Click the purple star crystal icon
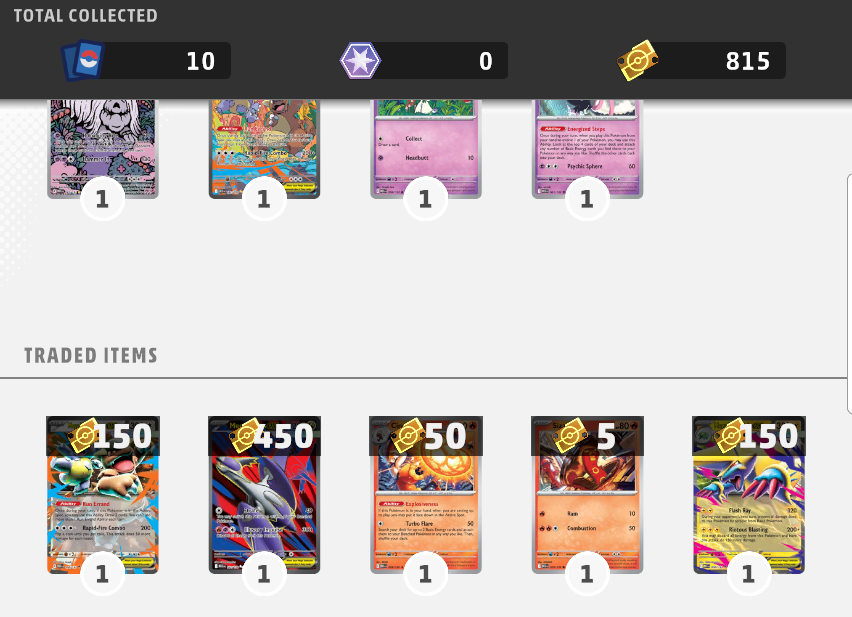Image resolution: width=852 pixels, height=617 pixels. point(360,61)
